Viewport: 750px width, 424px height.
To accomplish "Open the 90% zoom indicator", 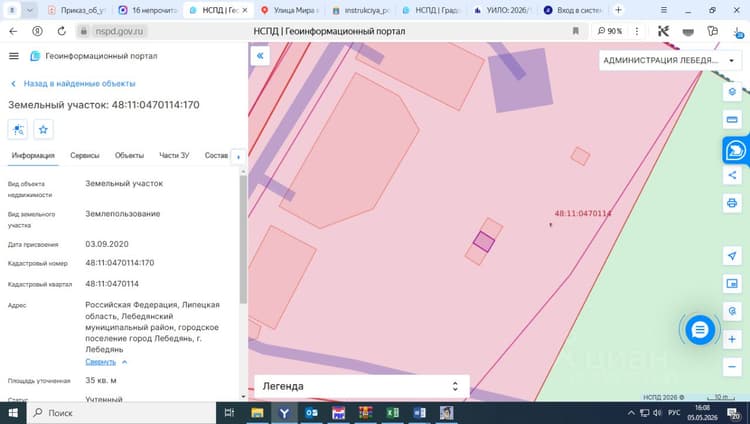I will click(x=610, y=31).
